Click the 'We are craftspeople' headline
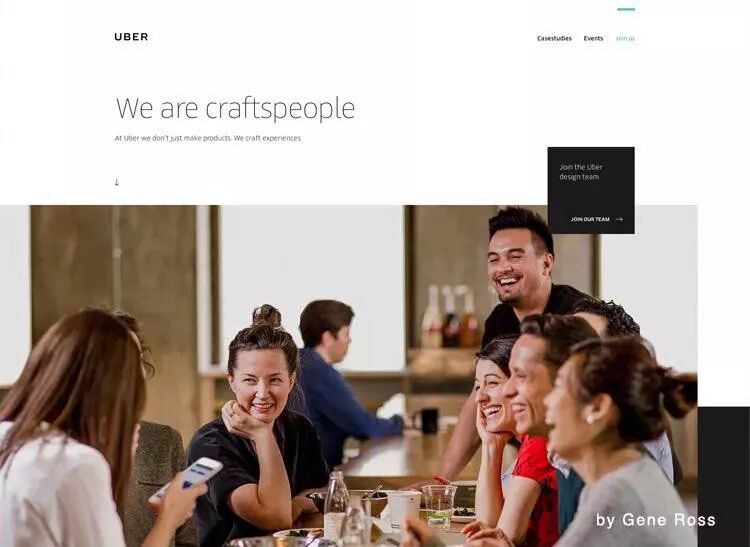Viewport: 750px width, 547px height. (x=235, y=108)
